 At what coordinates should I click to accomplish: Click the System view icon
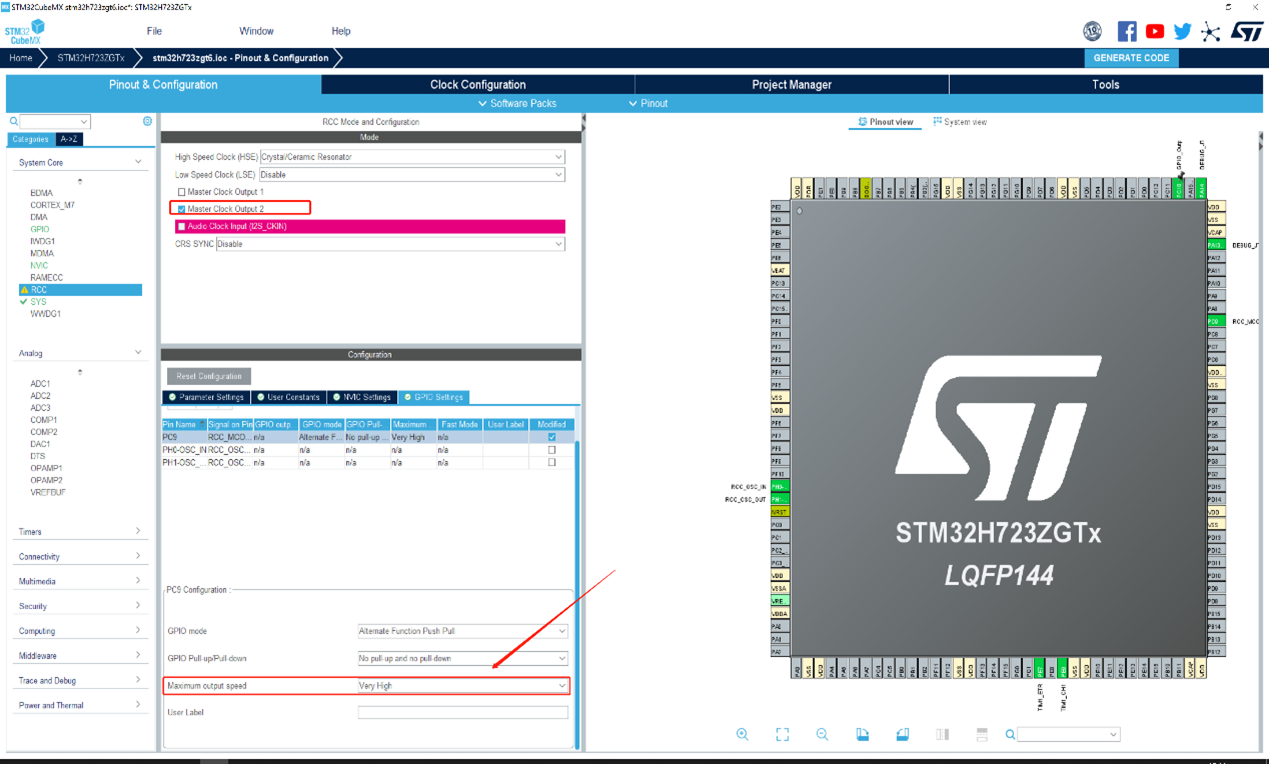pos(937,122)
